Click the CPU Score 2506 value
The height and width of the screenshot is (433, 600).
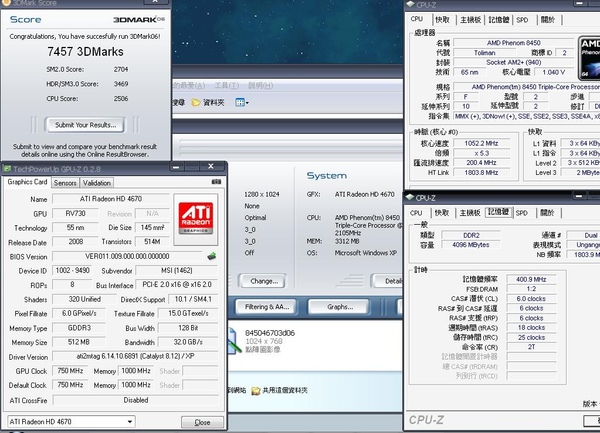[121, 99]
